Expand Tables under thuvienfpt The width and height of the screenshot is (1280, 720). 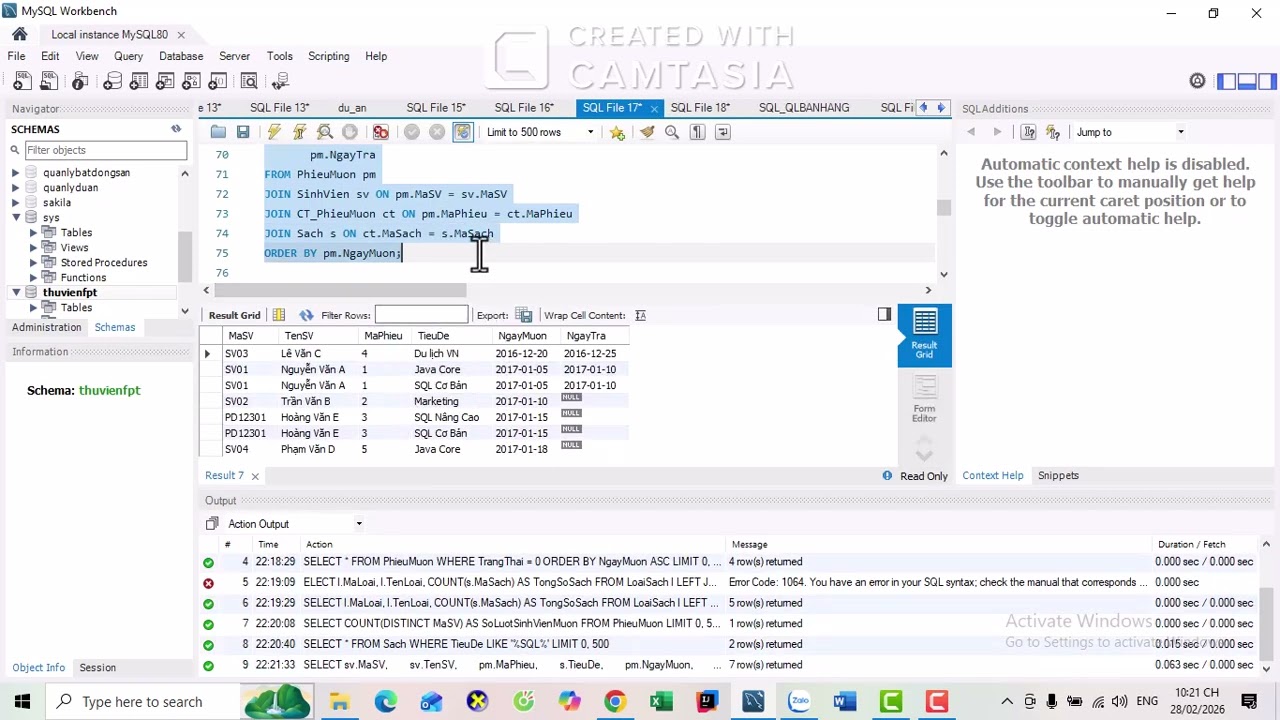click(33, 308)
